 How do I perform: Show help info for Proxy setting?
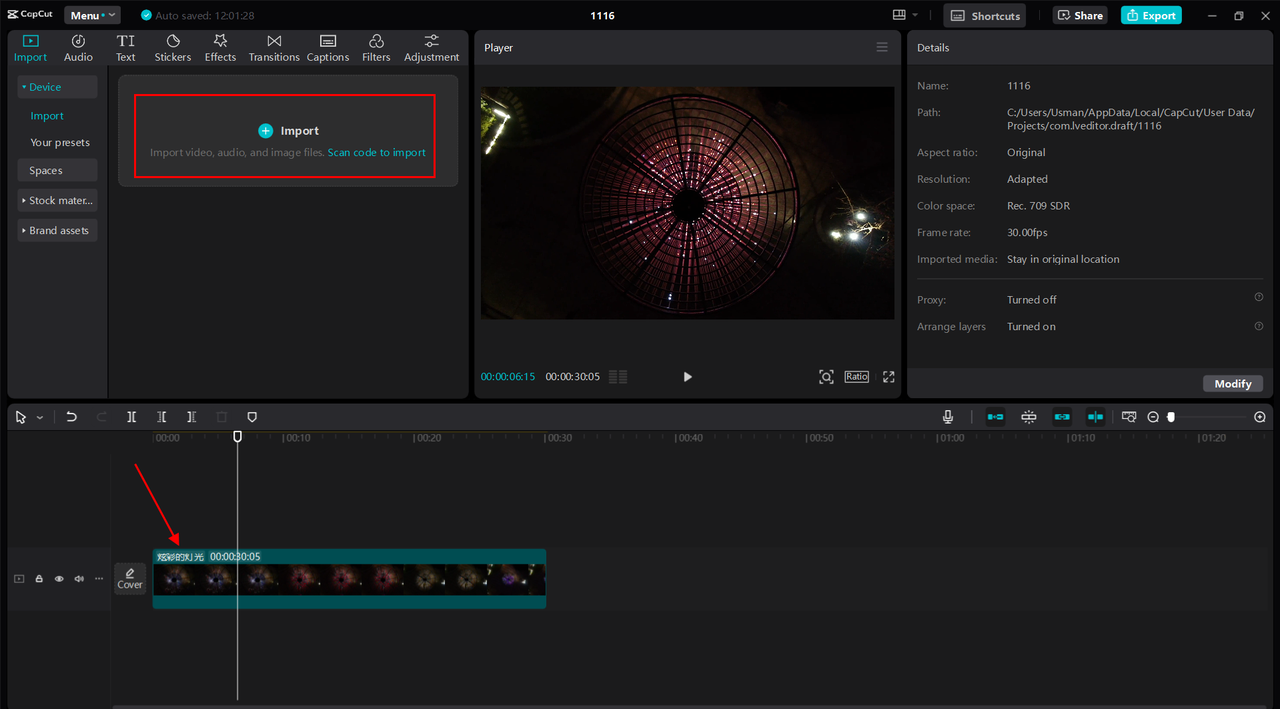click(x=1259, y=297)
